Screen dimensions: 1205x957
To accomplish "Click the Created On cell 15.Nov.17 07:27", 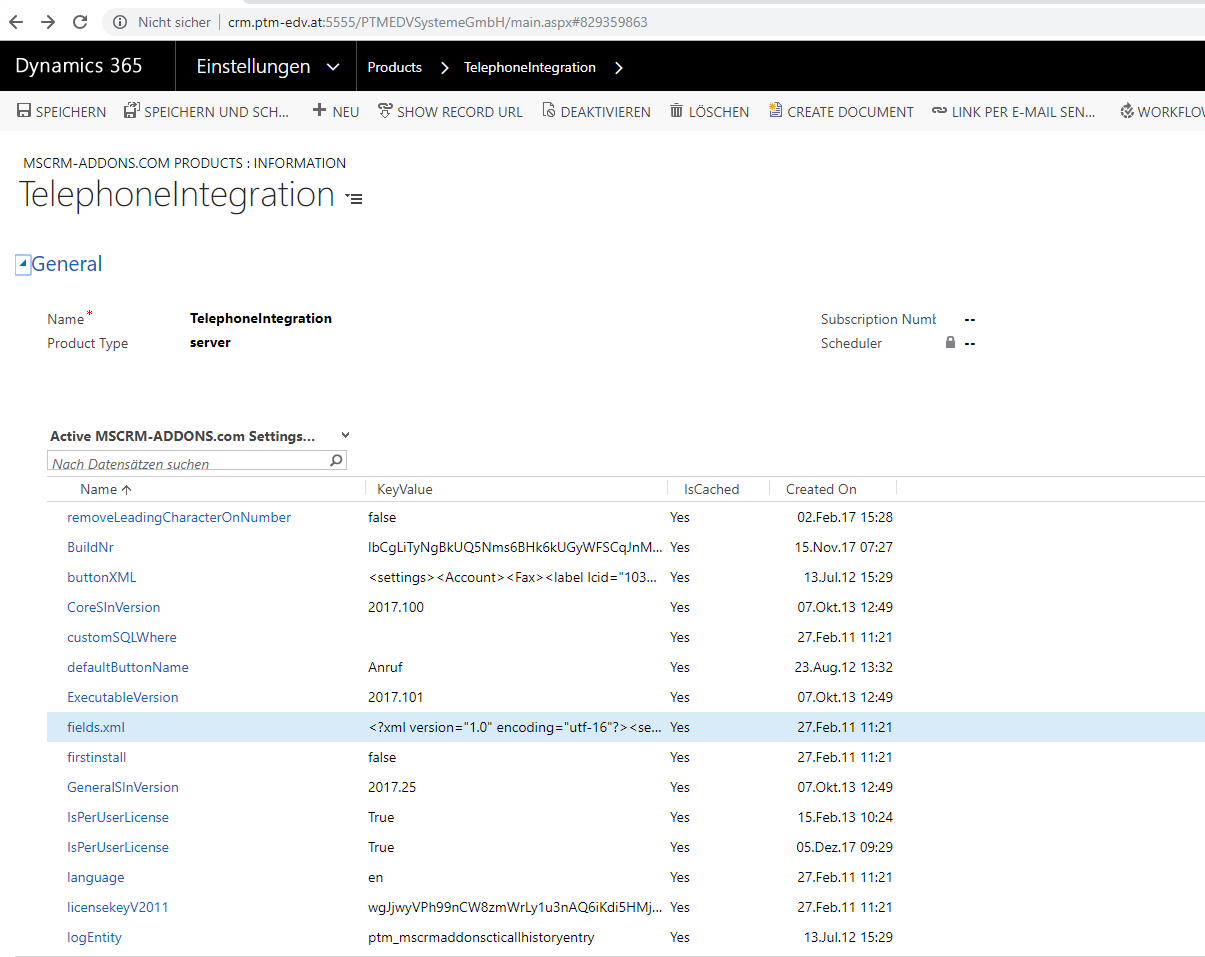I will pyautogui.click(x=844, y=548).
